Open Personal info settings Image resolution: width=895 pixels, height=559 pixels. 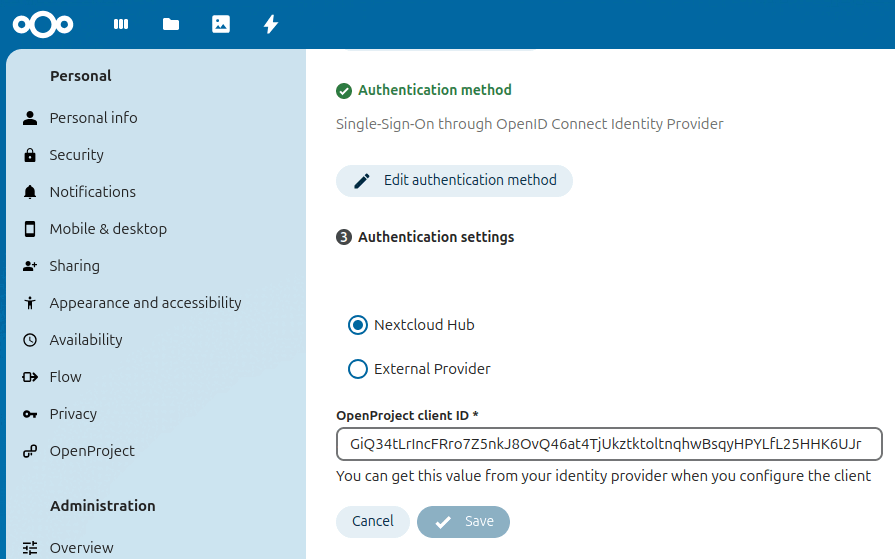(93, 118)
